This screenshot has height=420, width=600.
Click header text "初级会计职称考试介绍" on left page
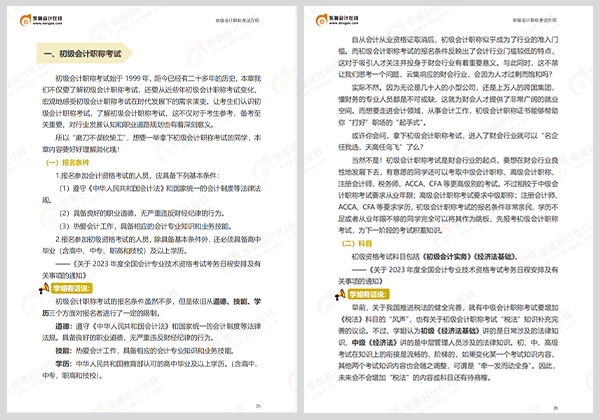point(237,20)
